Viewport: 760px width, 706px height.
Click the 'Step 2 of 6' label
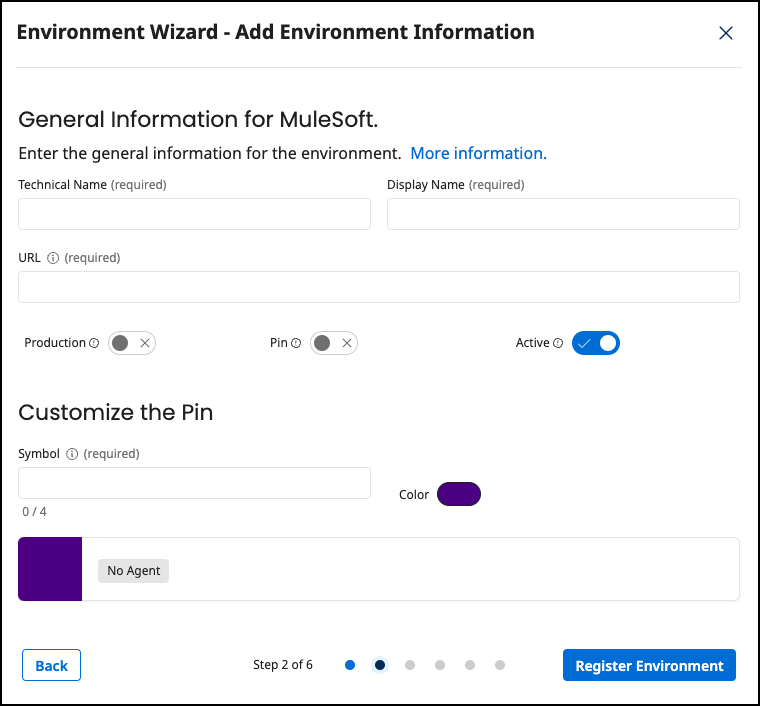283,665
